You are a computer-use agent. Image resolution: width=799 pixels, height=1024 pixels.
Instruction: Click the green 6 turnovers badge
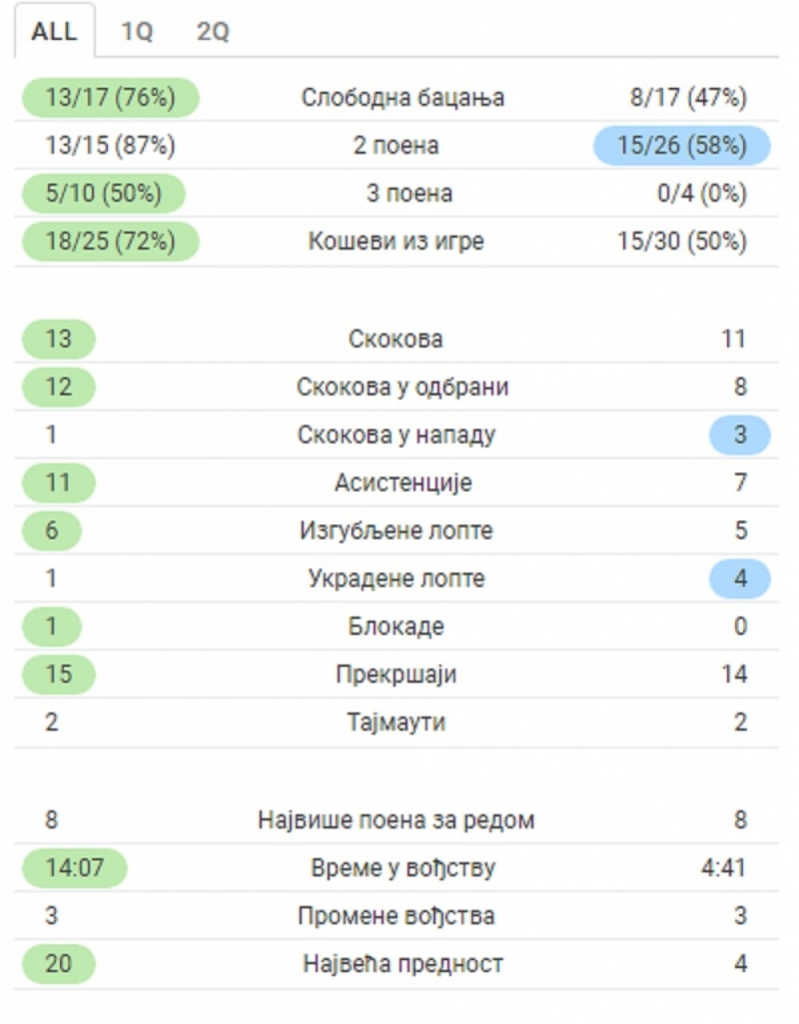point(51,530)
